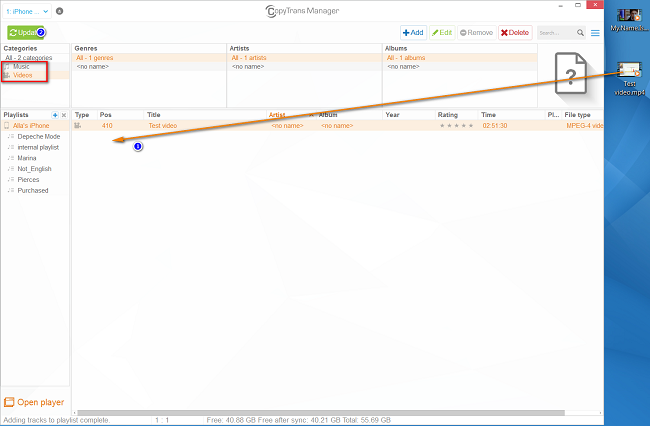650x426 pixels.
Task: Sort by Pos column header
Action: tap(121, 115)
